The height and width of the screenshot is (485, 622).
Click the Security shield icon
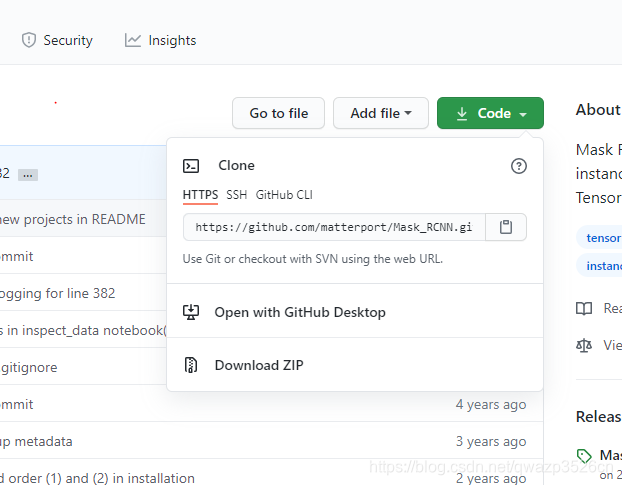29,40
